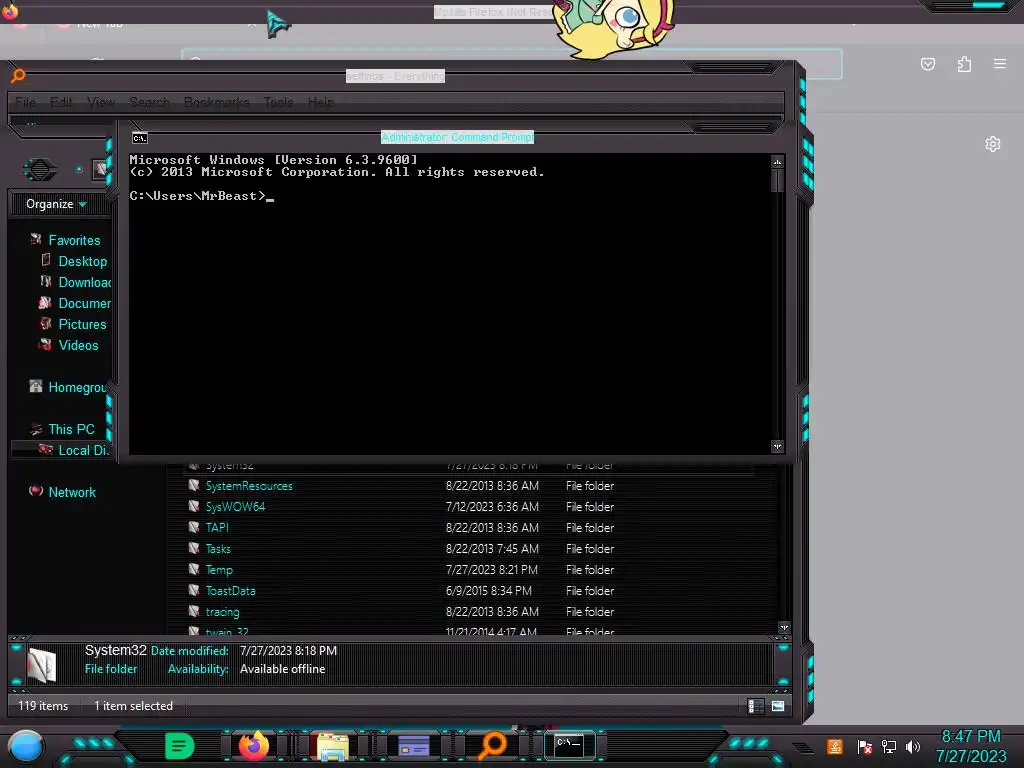Image resolution: width=1024 pixels, height=768 pixels.
Task: Switch to details view in Explorer status bar
Action: (755, 706)
